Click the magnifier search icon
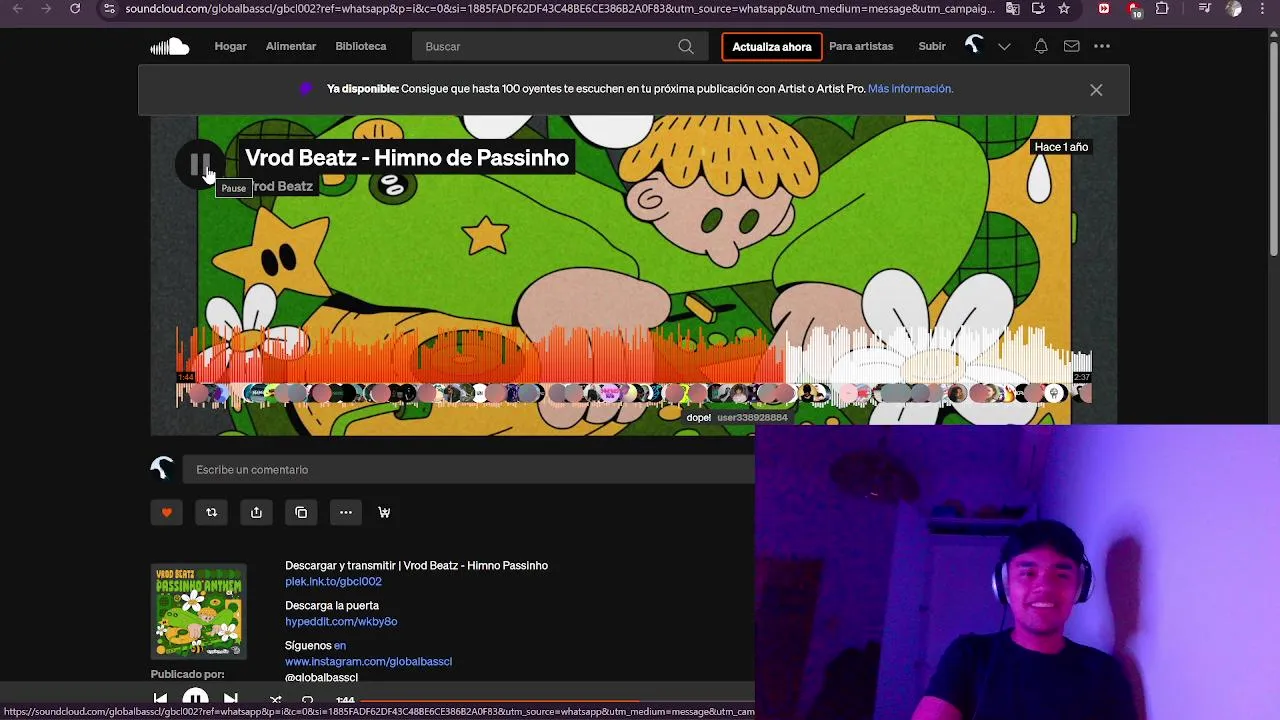1280x720 pixels. (x=686, y=46)
